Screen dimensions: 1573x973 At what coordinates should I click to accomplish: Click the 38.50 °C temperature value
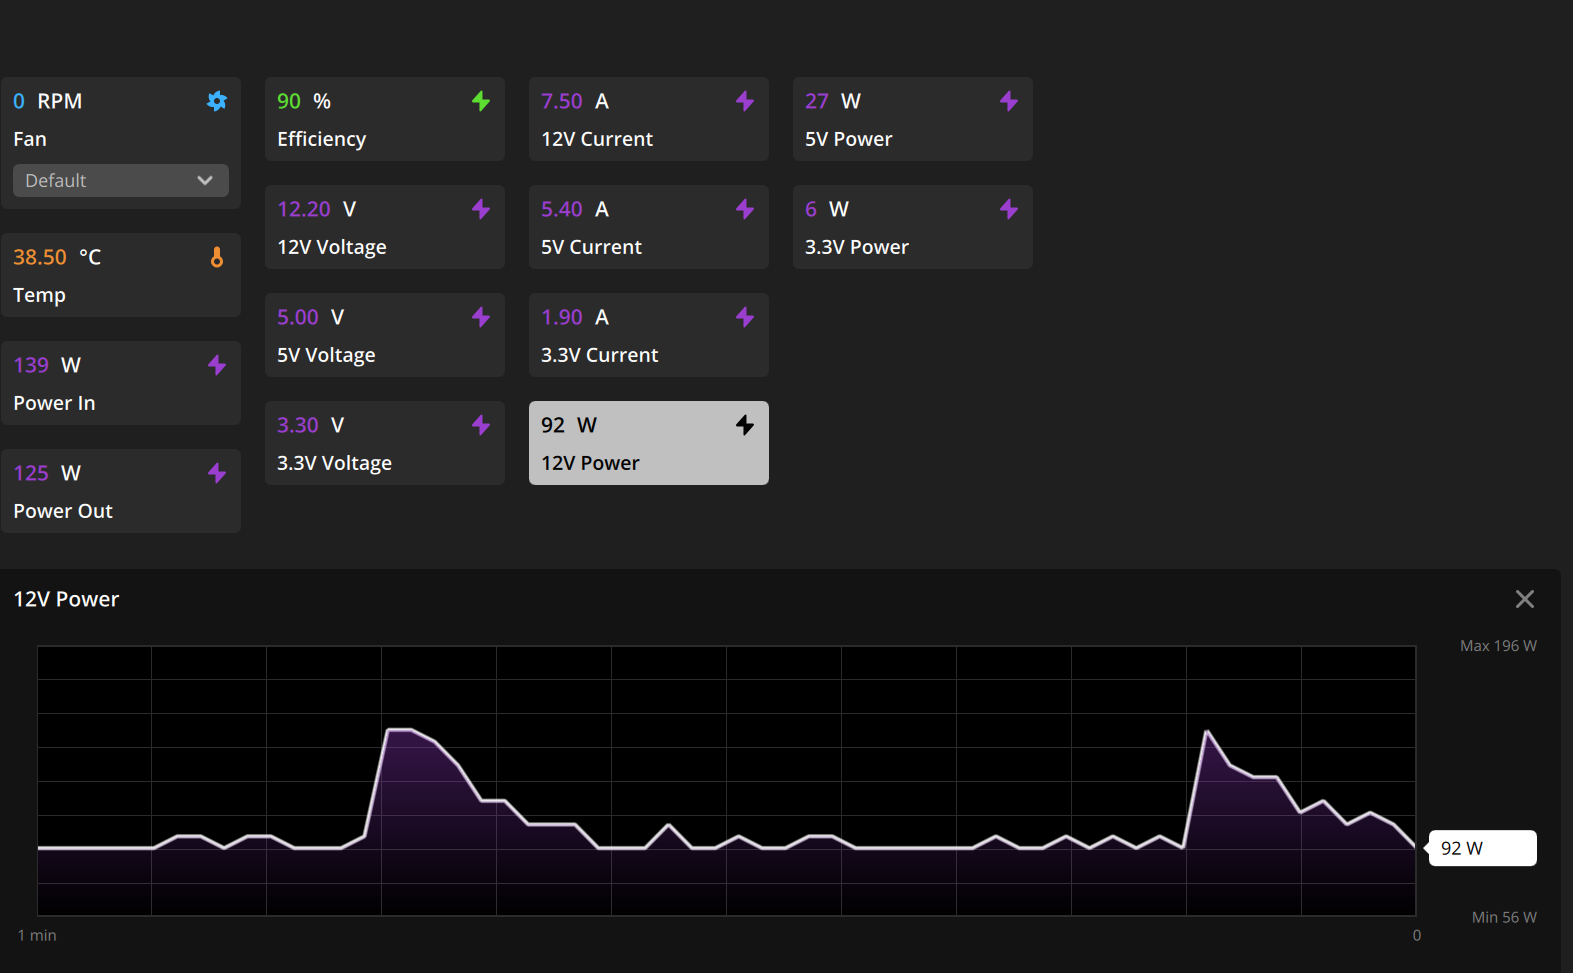coord(57,257)
